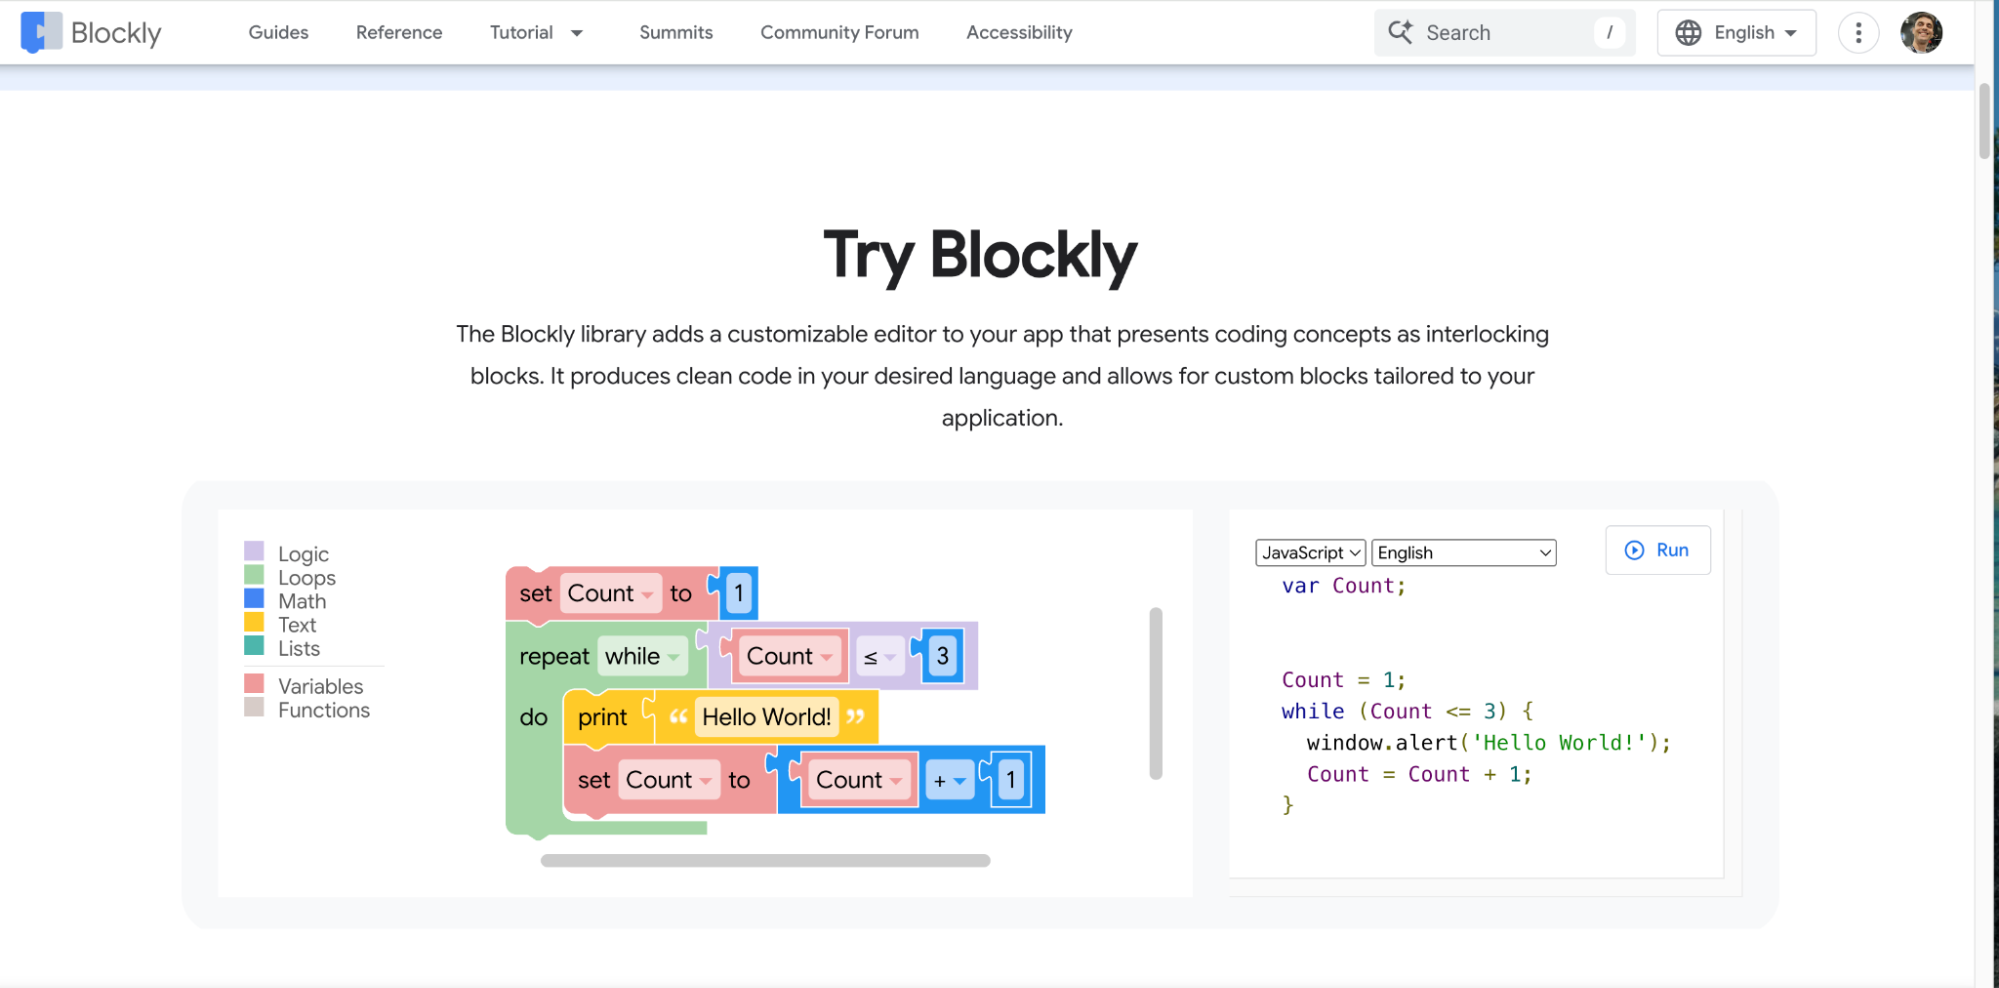
Task: Change the while loop mode dropdown
Action: (642, 657)
